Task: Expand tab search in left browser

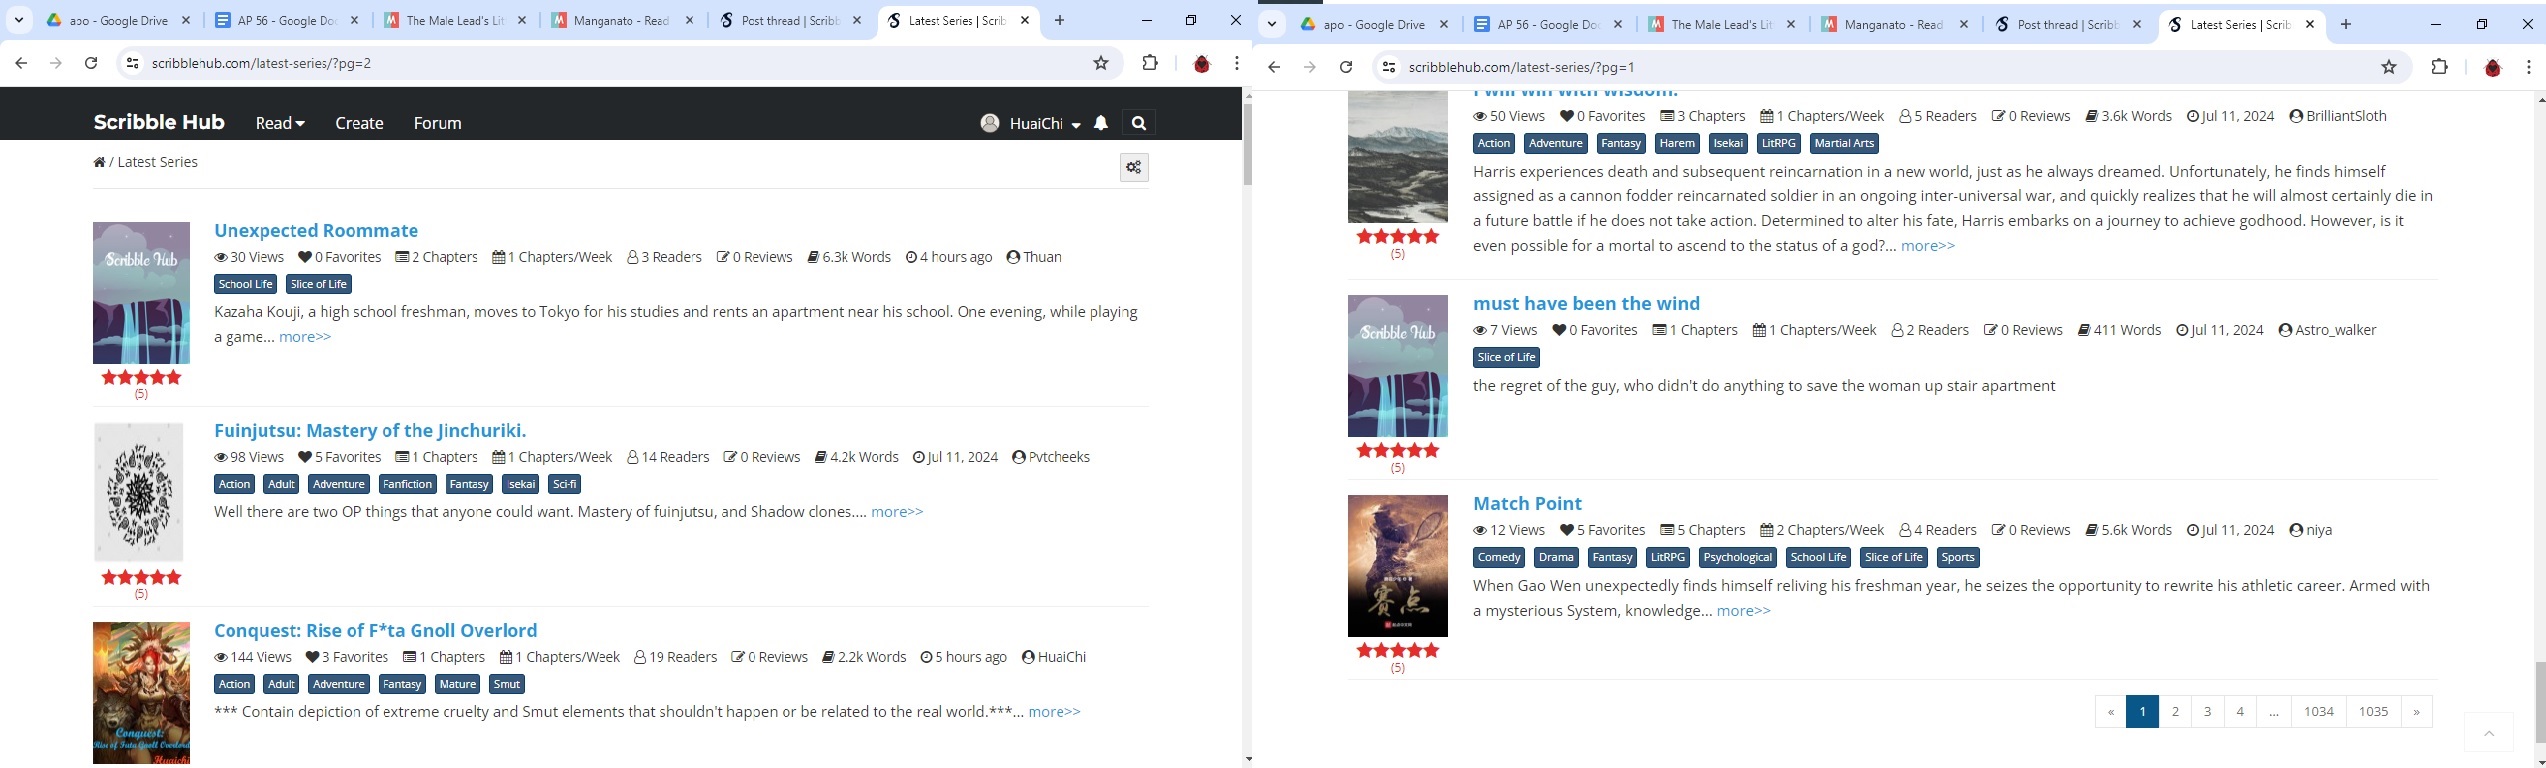Action: click(19, 20)
